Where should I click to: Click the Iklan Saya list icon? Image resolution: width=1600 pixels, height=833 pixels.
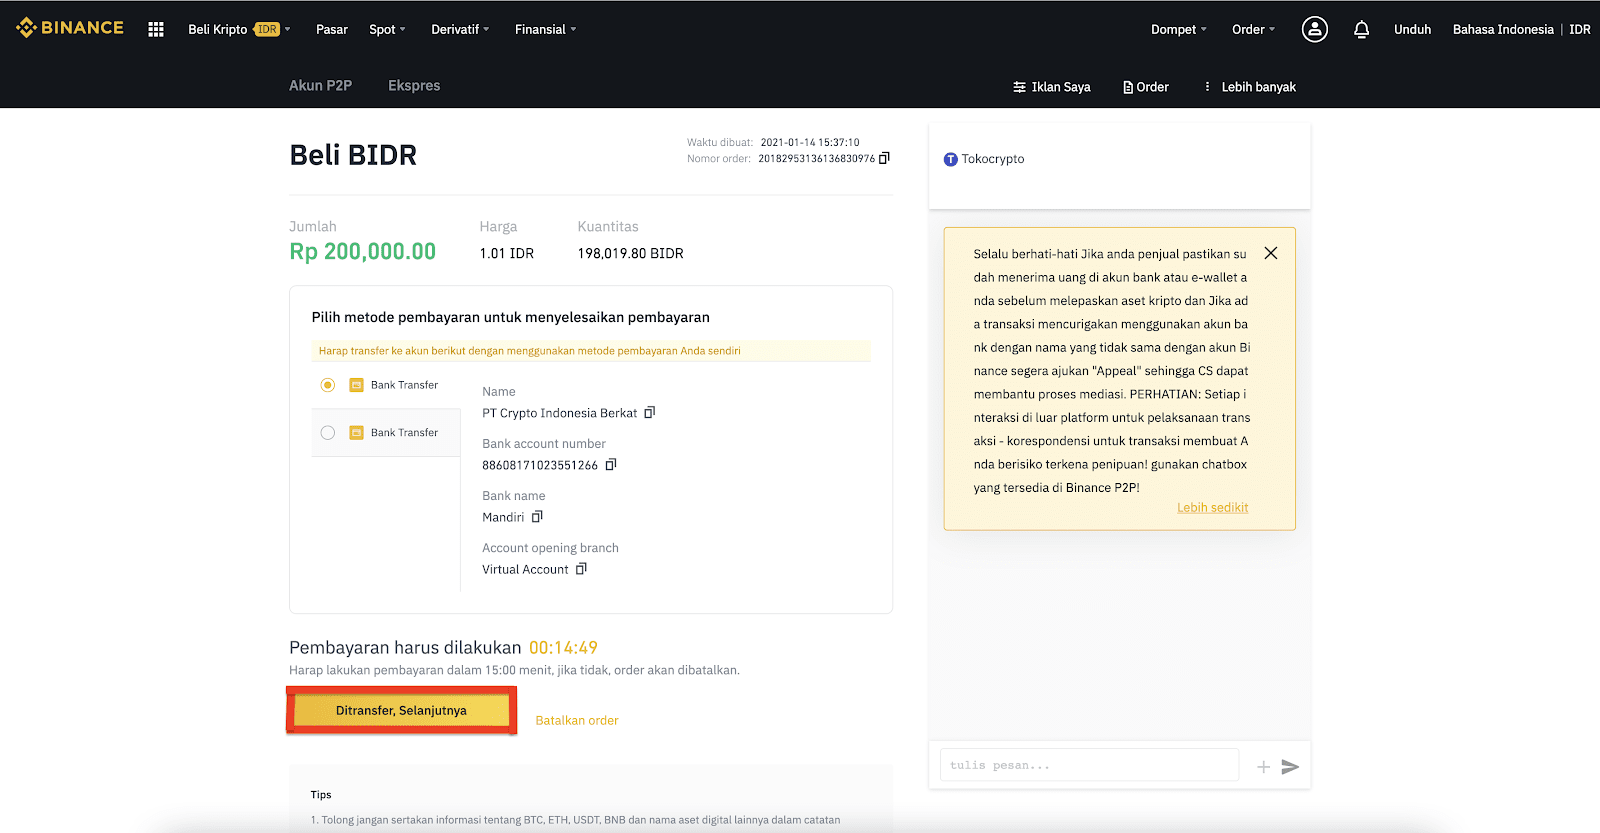pyautogui.click(x=1019, y=87)
